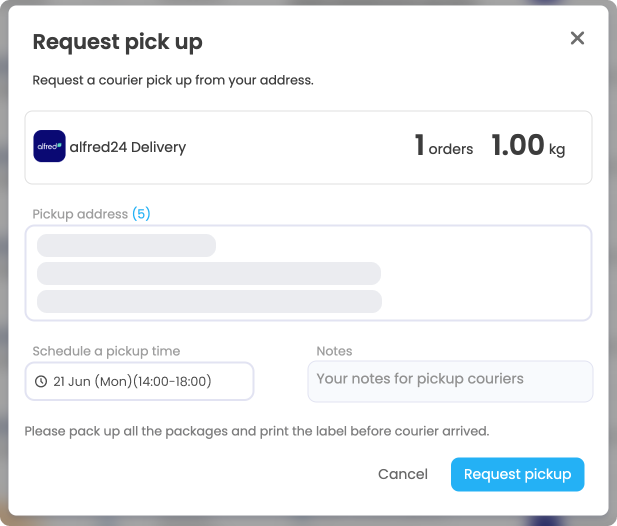The height and width of the screenshot is (526, 617).
Task: Click the 1 orders count
Action: (x=444, y=147)
